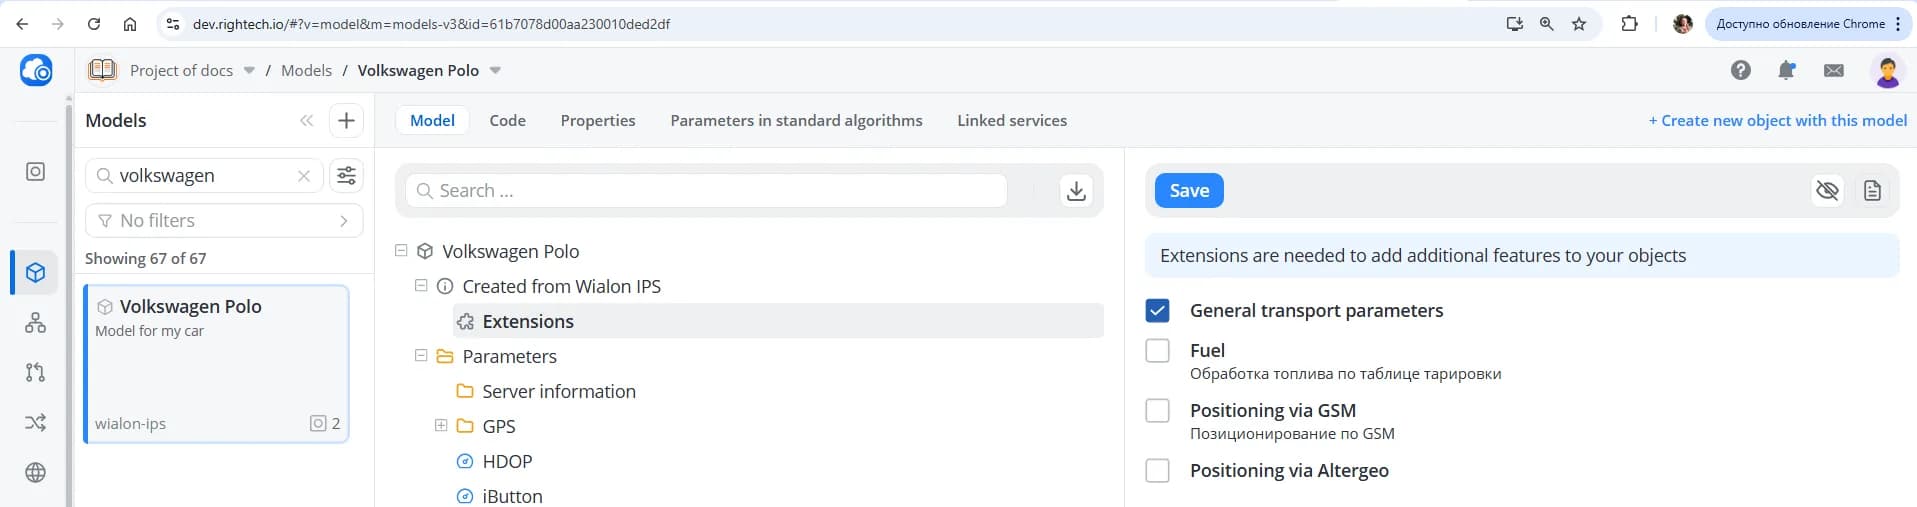The height and width of the screenshot is (507, 1917).
Task: Collapse the Models panel with double chevron
Action: click(307, 120)
